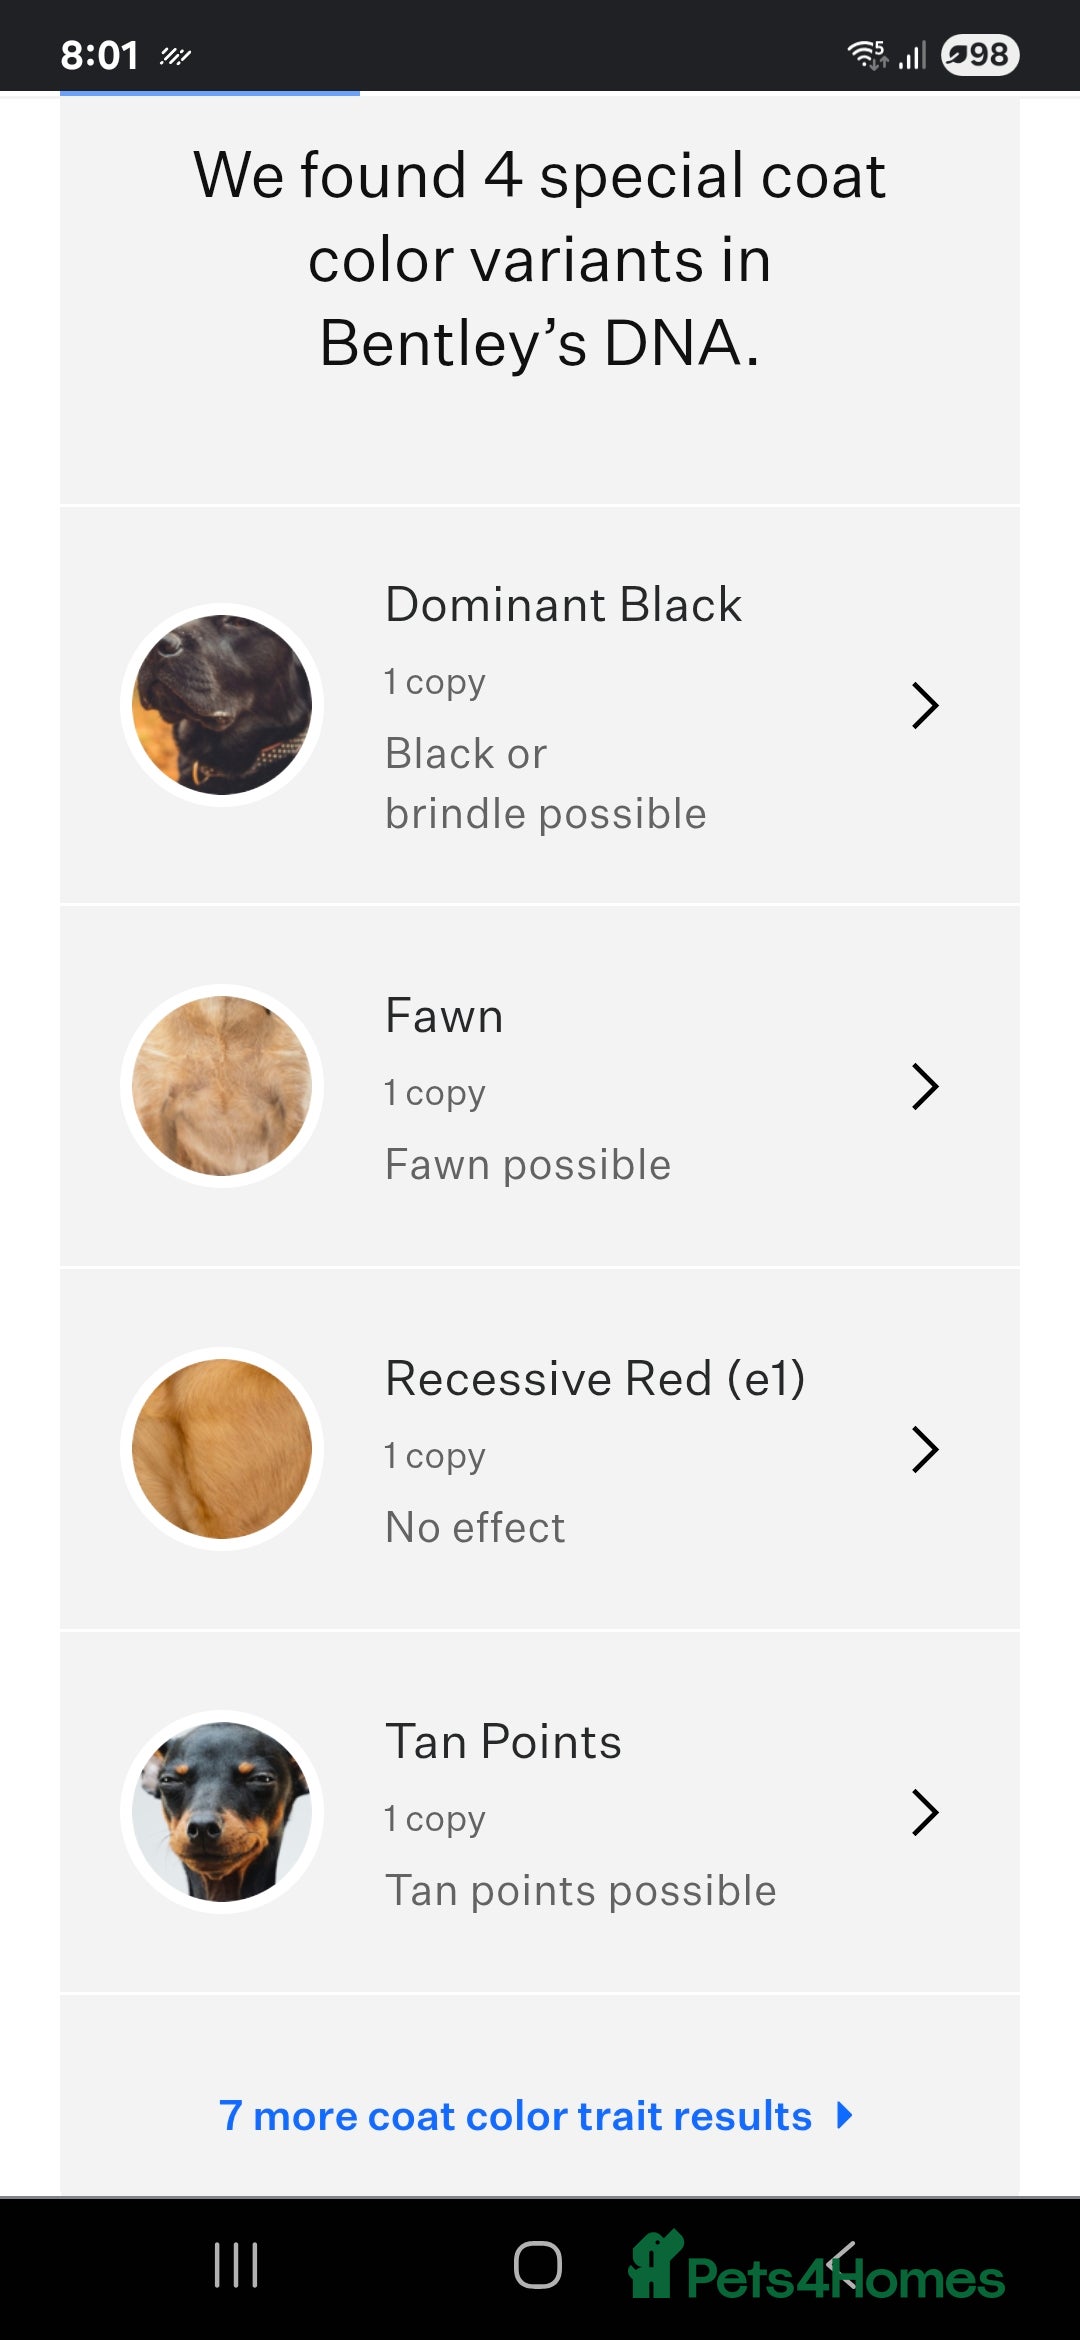Open Recessive Red (e1) chevron arrow
The height and width of the screenshot is (2340, 1080).
pos(925,1449)
